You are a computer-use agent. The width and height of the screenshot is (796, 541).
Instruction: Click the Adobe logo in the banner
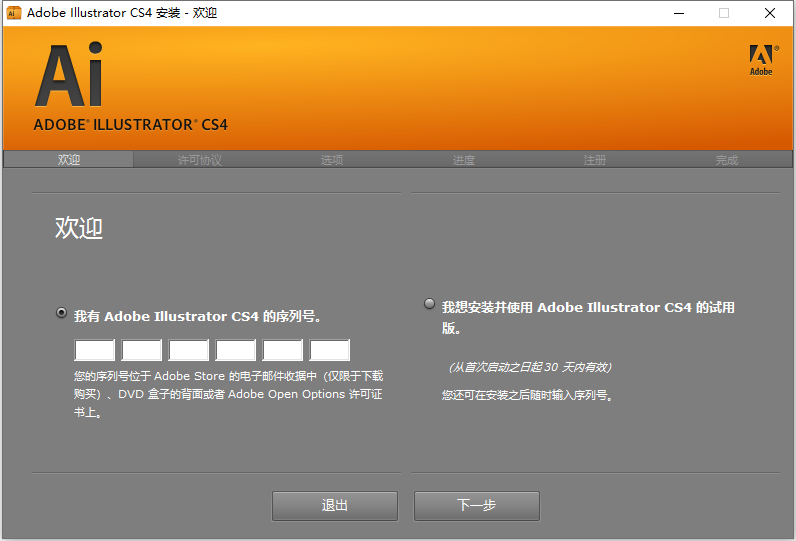[x=762, y=60]
